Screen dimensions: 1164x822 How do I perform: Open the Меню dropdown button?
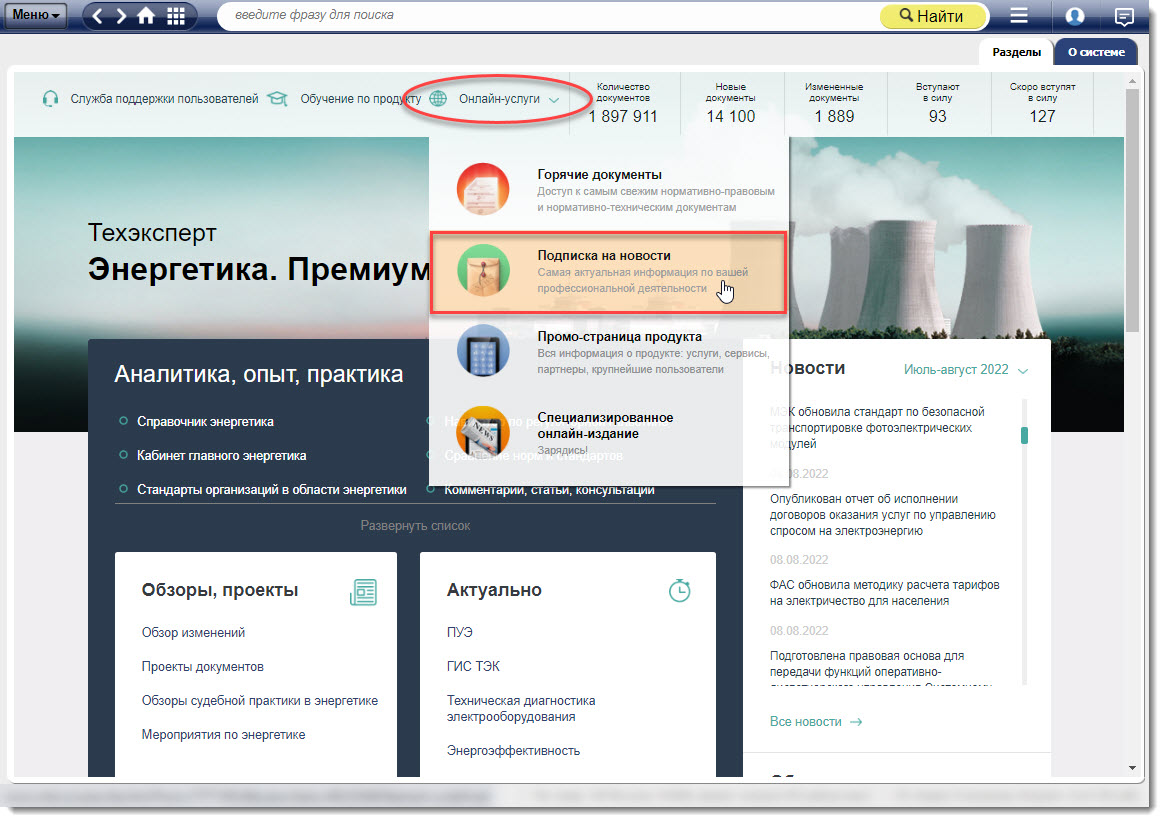coord(36,15)
